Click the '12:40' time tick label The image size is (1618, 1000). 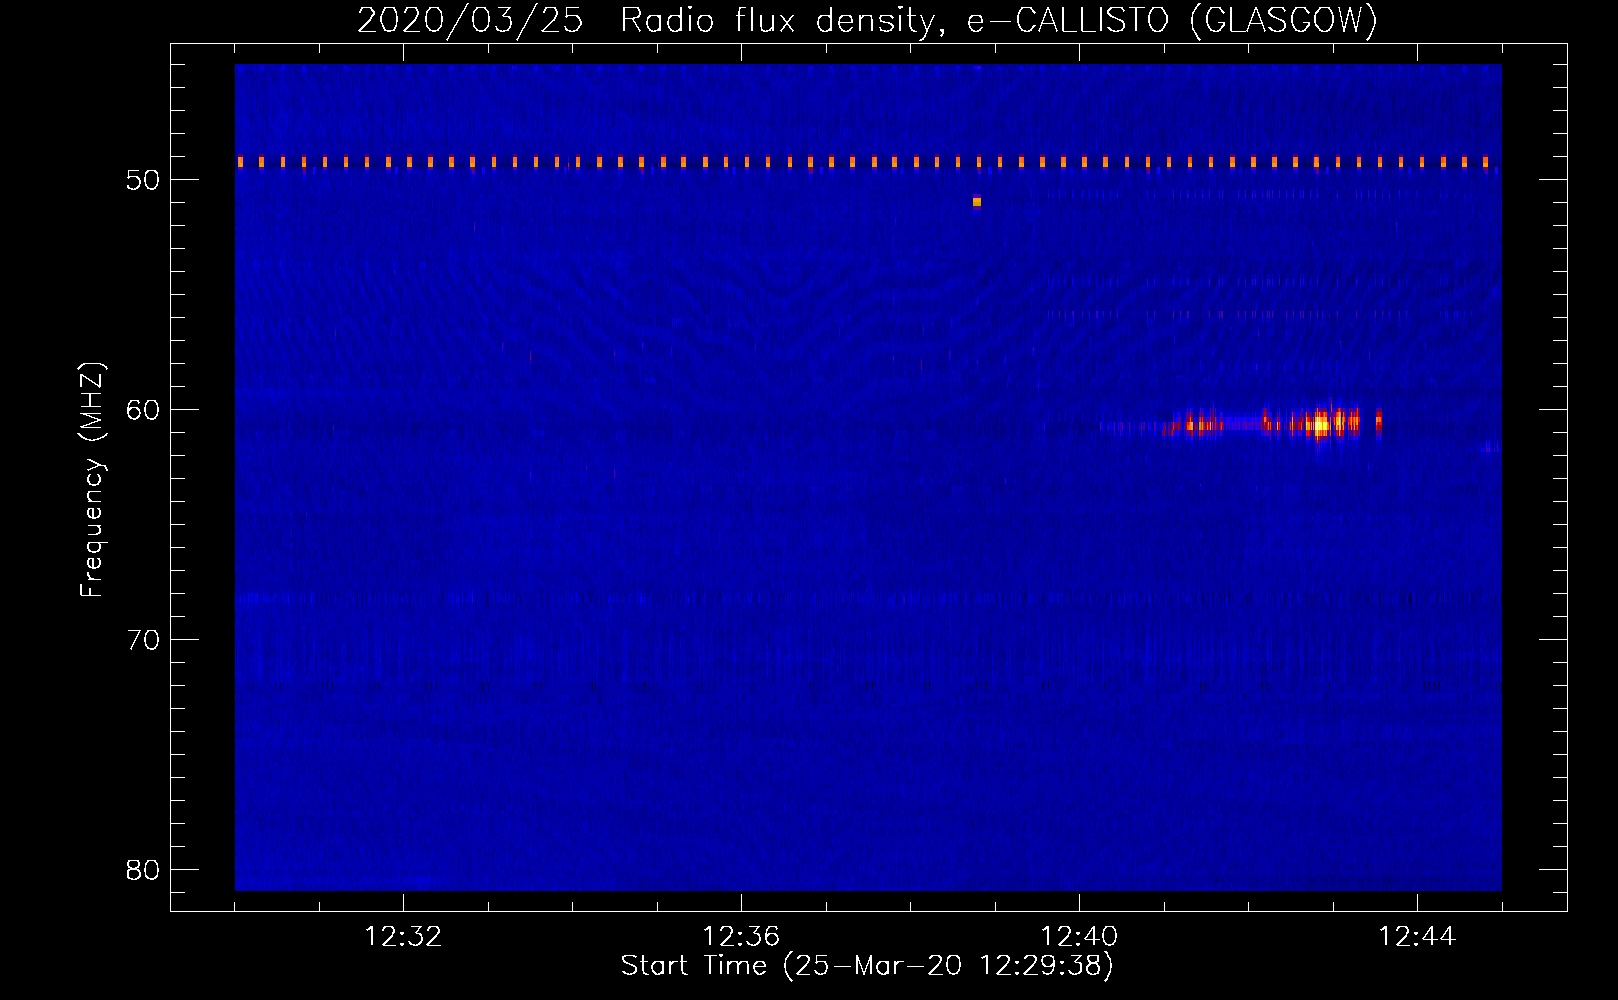[x=1079, y=937]
